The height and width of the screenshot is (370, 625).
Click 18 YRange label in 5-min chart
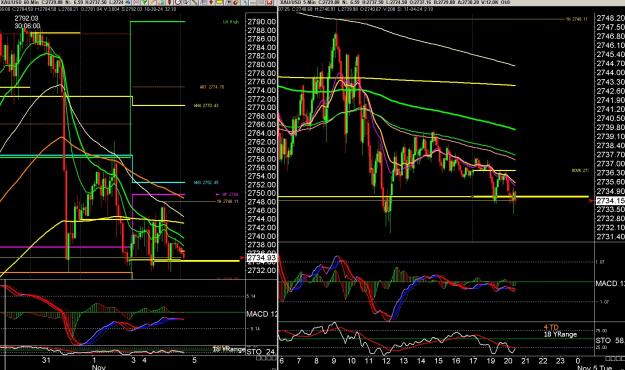[560, 334]
